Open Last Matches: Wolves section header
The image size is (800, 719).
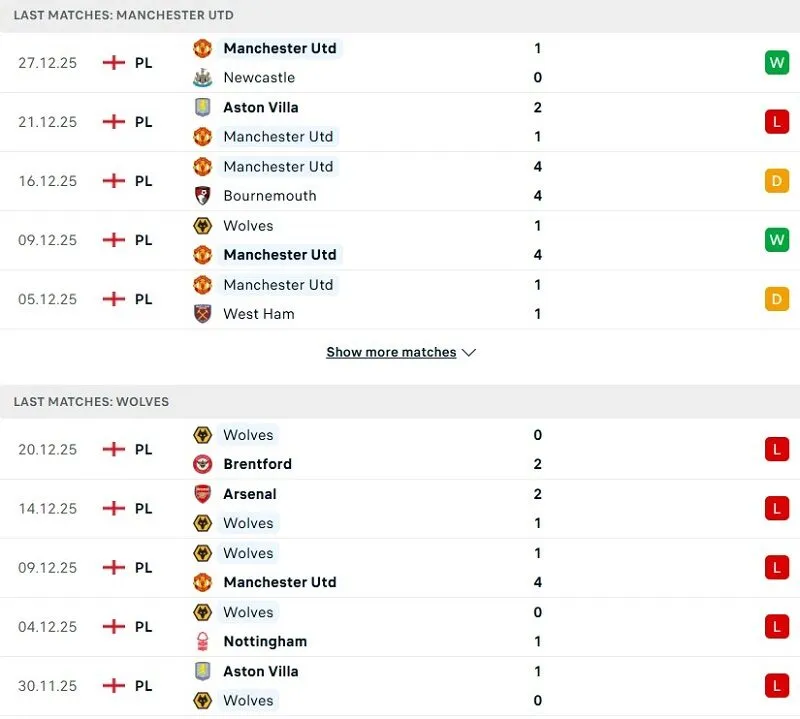click(x=91, y=401)
